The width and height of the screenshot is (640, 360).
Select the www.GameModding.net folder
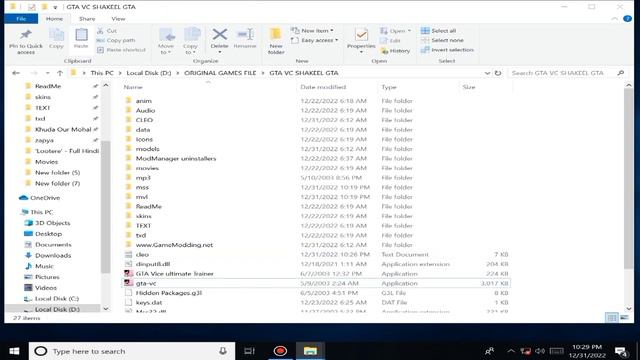(174, 245)
